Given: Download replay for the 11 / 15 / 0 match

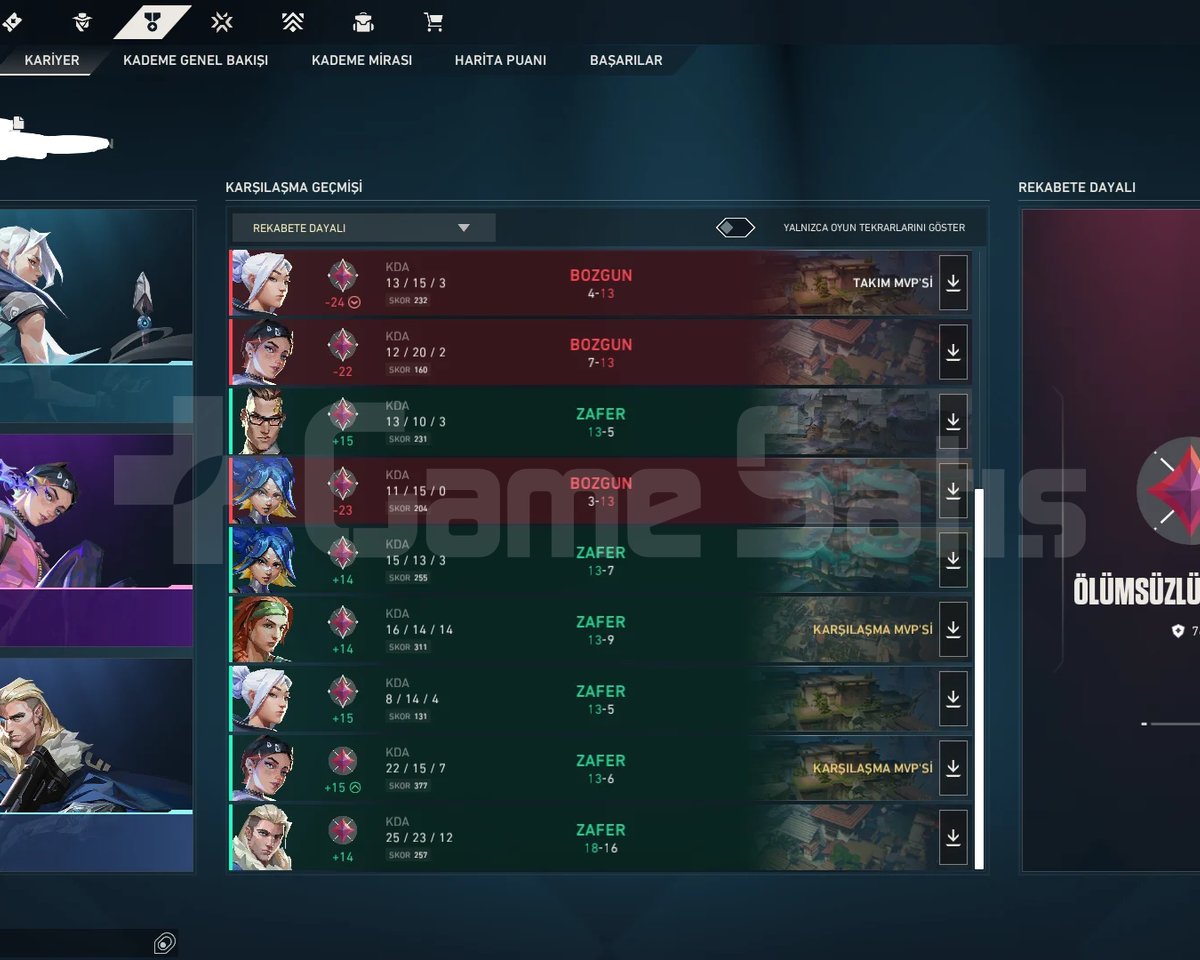Looking at the screenshot, I should tap(953, 491).
